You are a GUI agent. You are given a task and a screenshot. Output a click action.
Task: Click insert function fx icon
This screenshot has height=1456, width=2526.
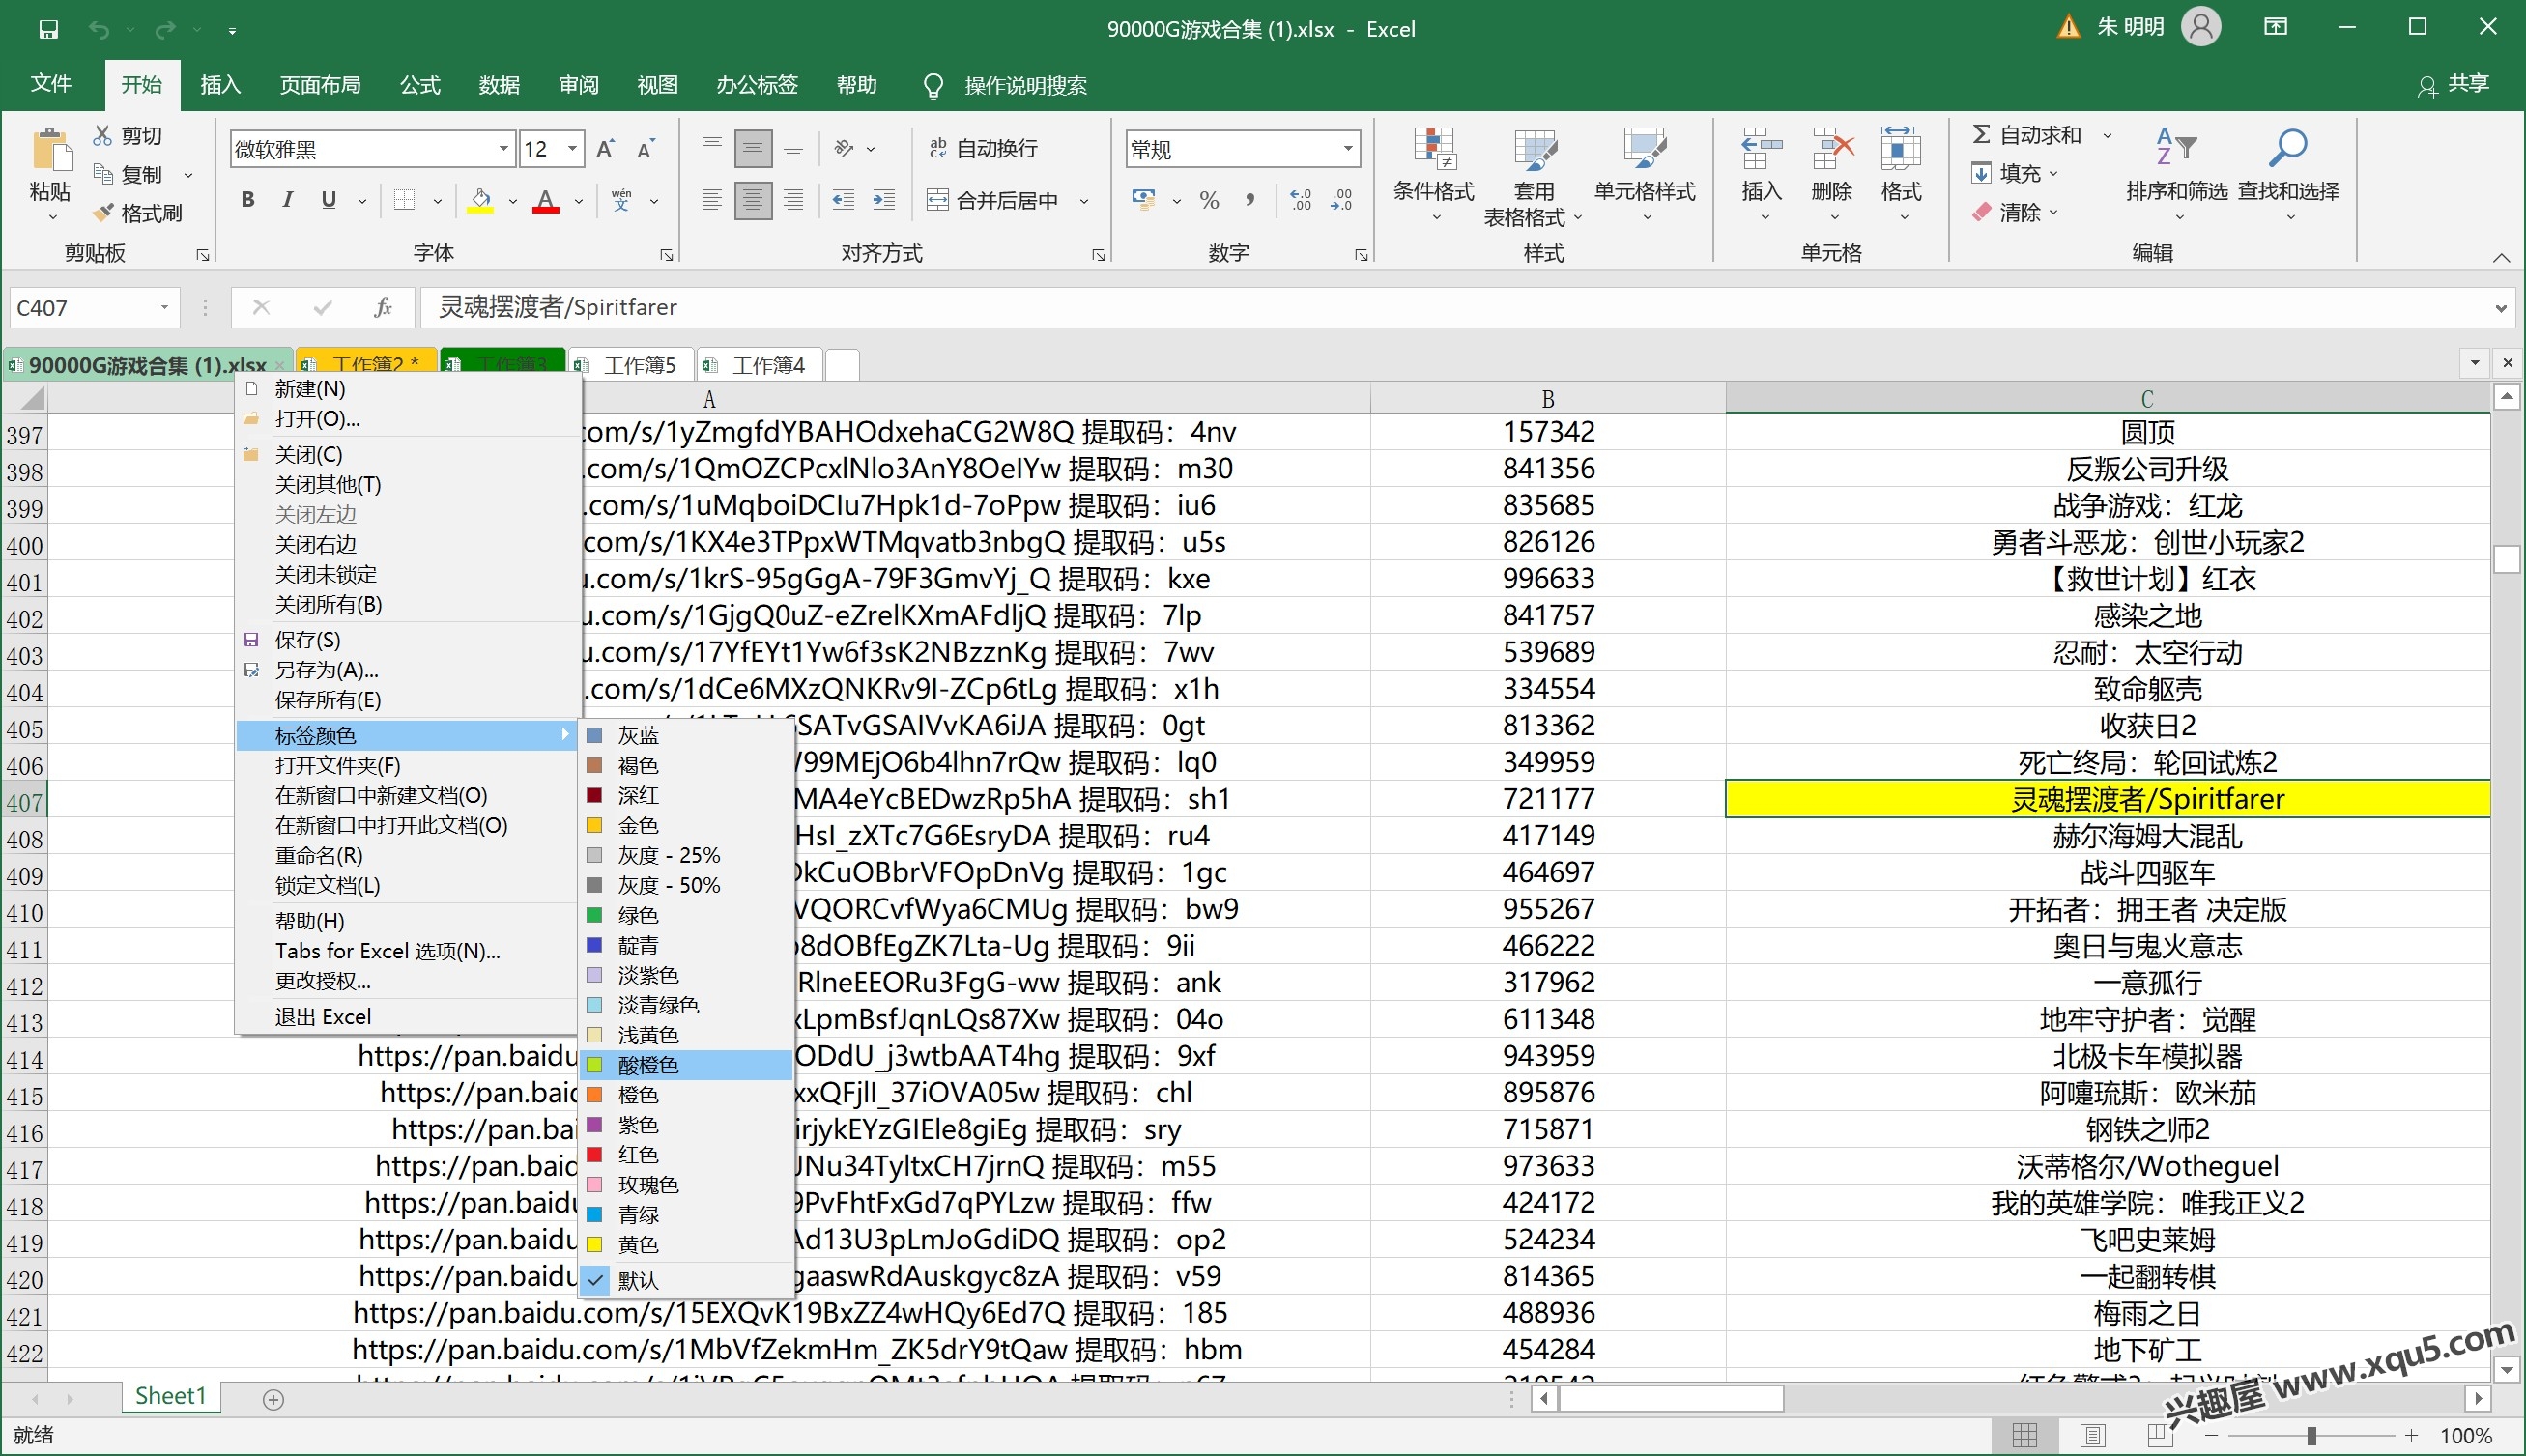pyautogui.click(x=383, y=307)
